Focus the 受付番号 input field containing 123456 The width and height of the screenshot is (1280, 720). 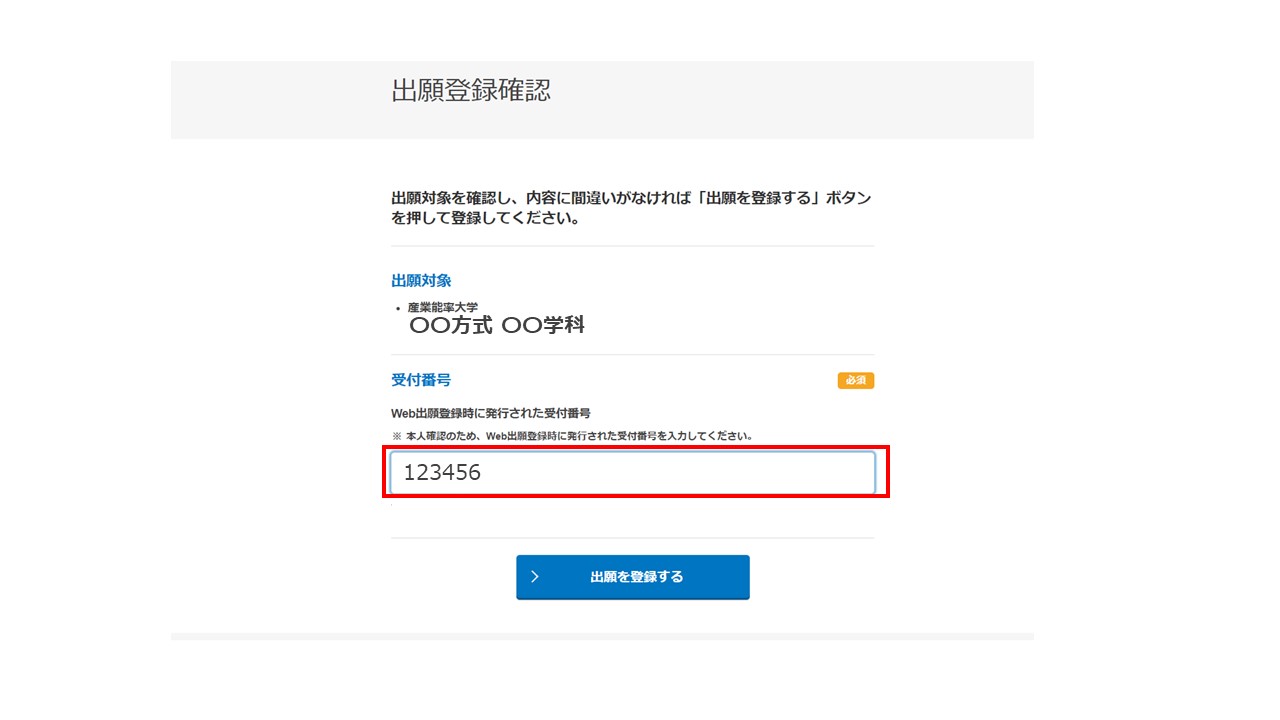click(633, 473)
